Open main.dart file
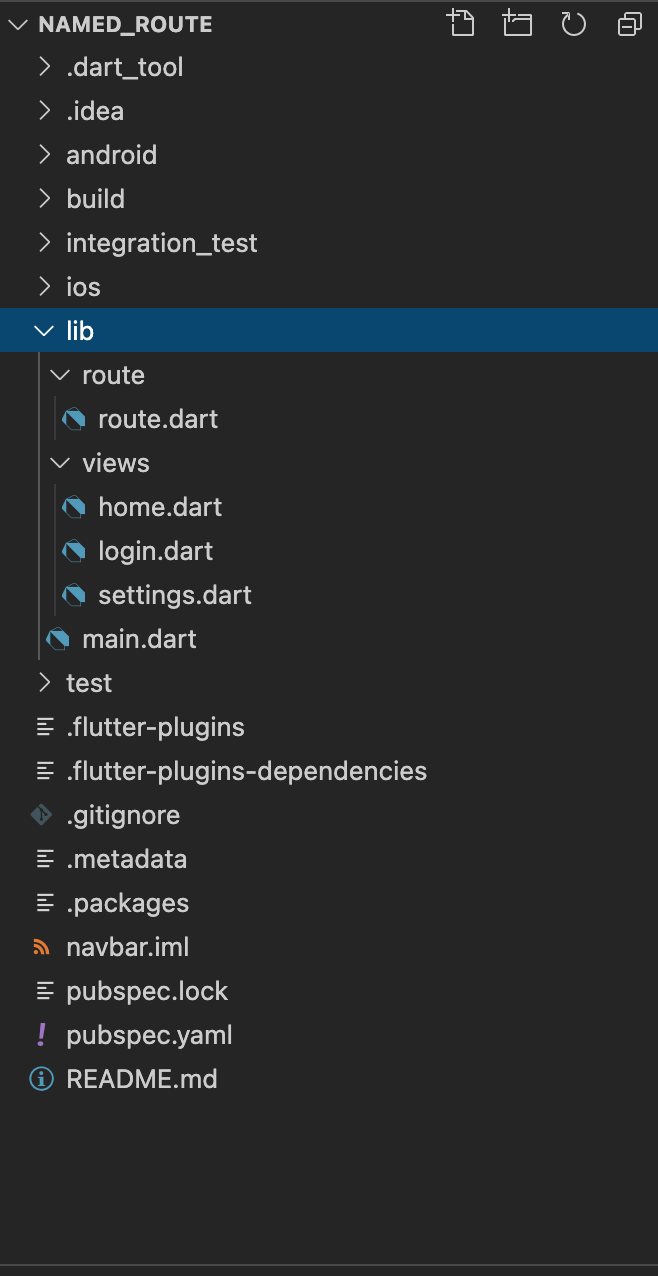Viewport: 658px width, 1276px height. click(329, 639)
